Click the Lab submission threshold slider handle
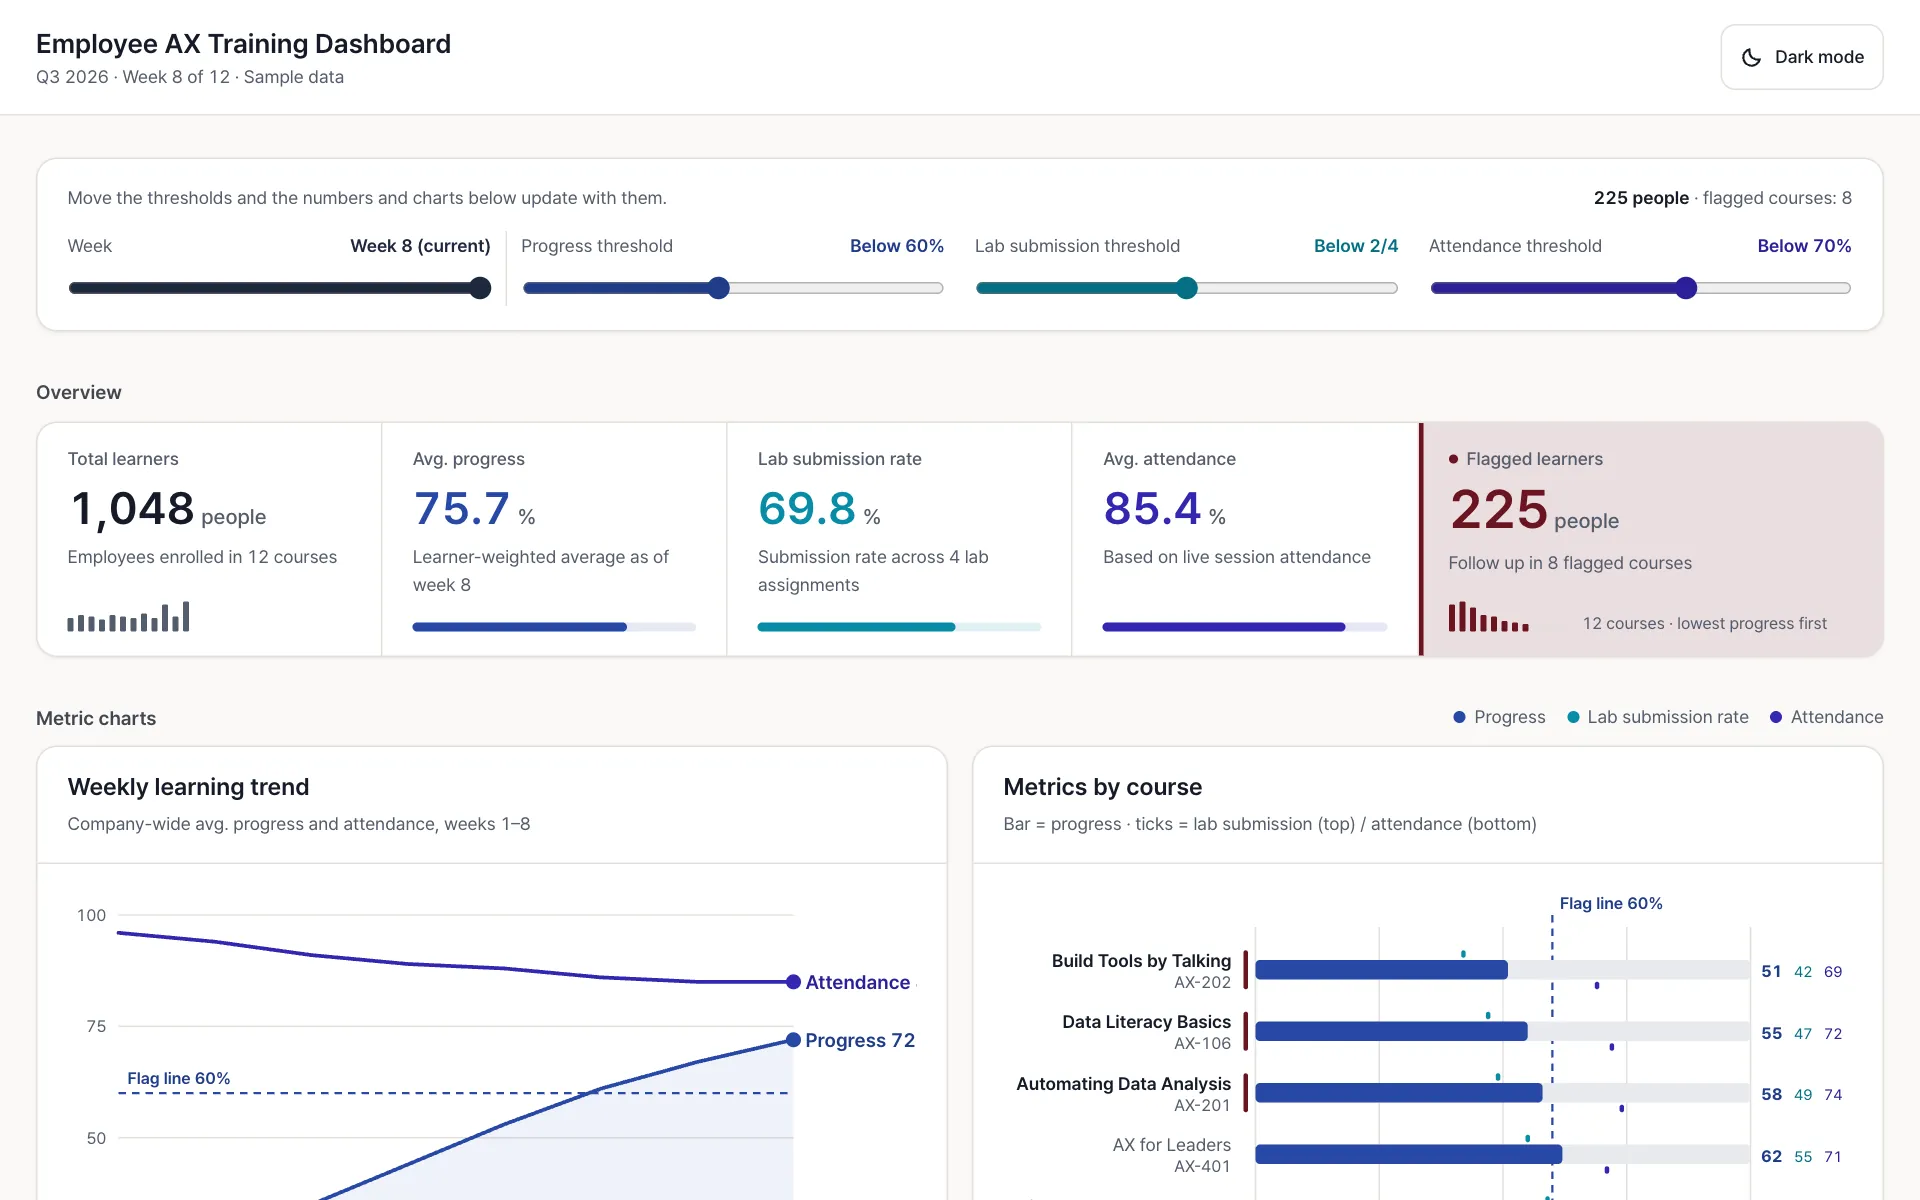The width and height of the screenshot is (1920, 1200). (1186, 288)
